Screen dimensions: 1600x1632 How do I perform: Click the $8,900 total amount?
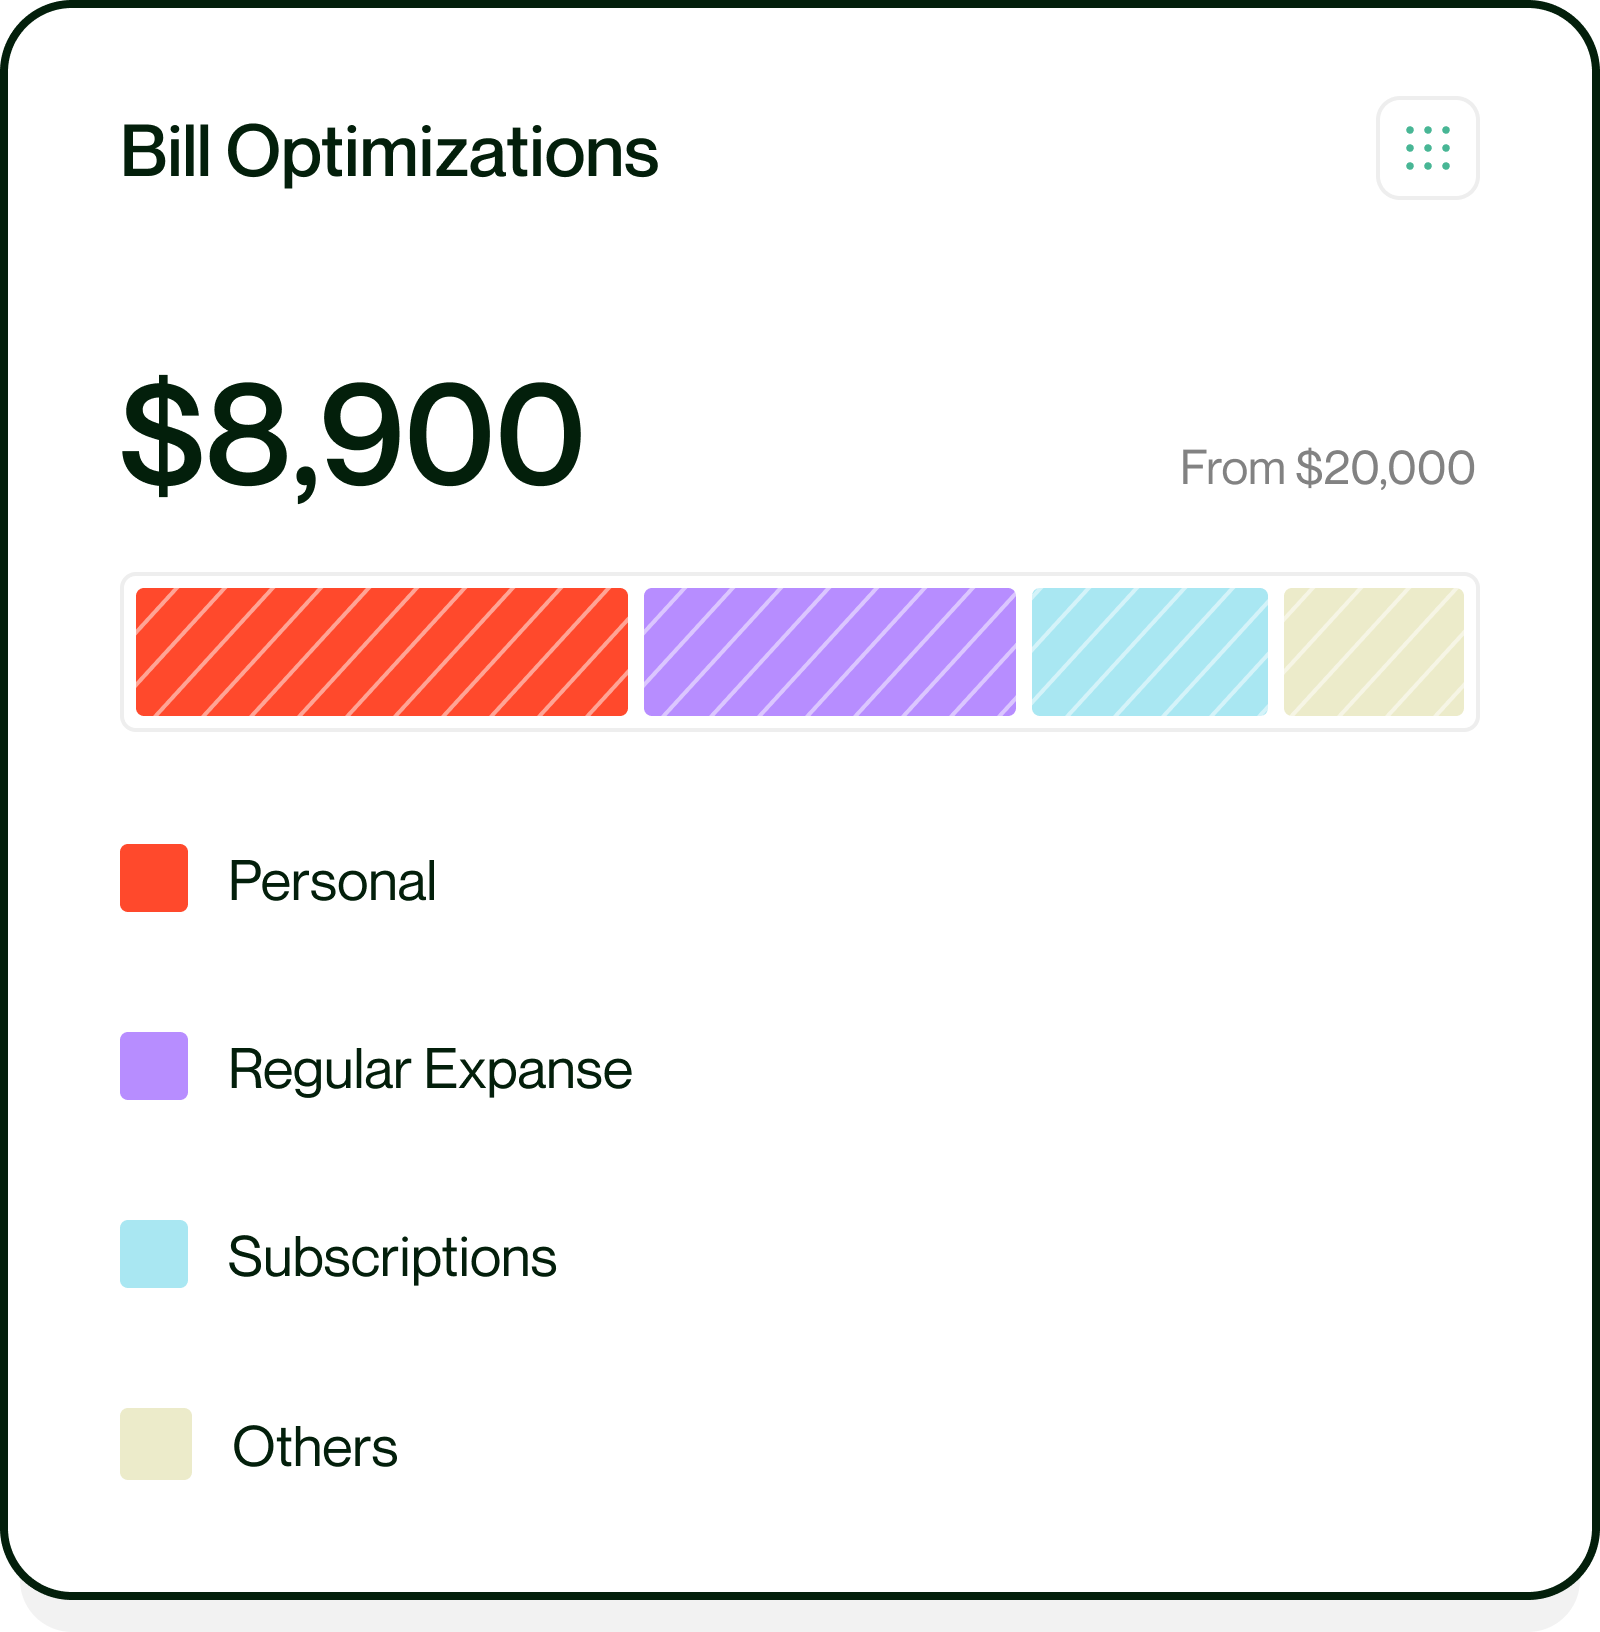[352, 435]
